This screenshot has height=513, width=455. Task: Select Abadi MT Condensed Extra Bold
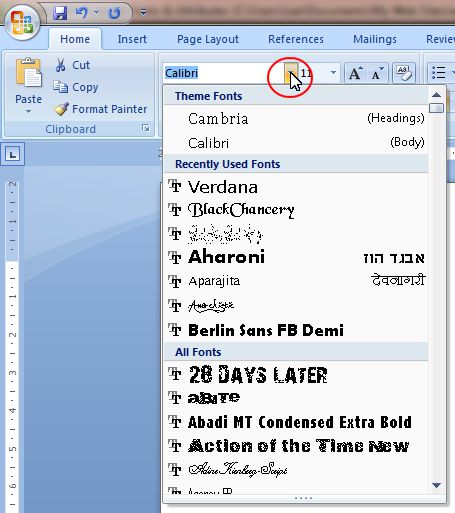coord(296,422)
